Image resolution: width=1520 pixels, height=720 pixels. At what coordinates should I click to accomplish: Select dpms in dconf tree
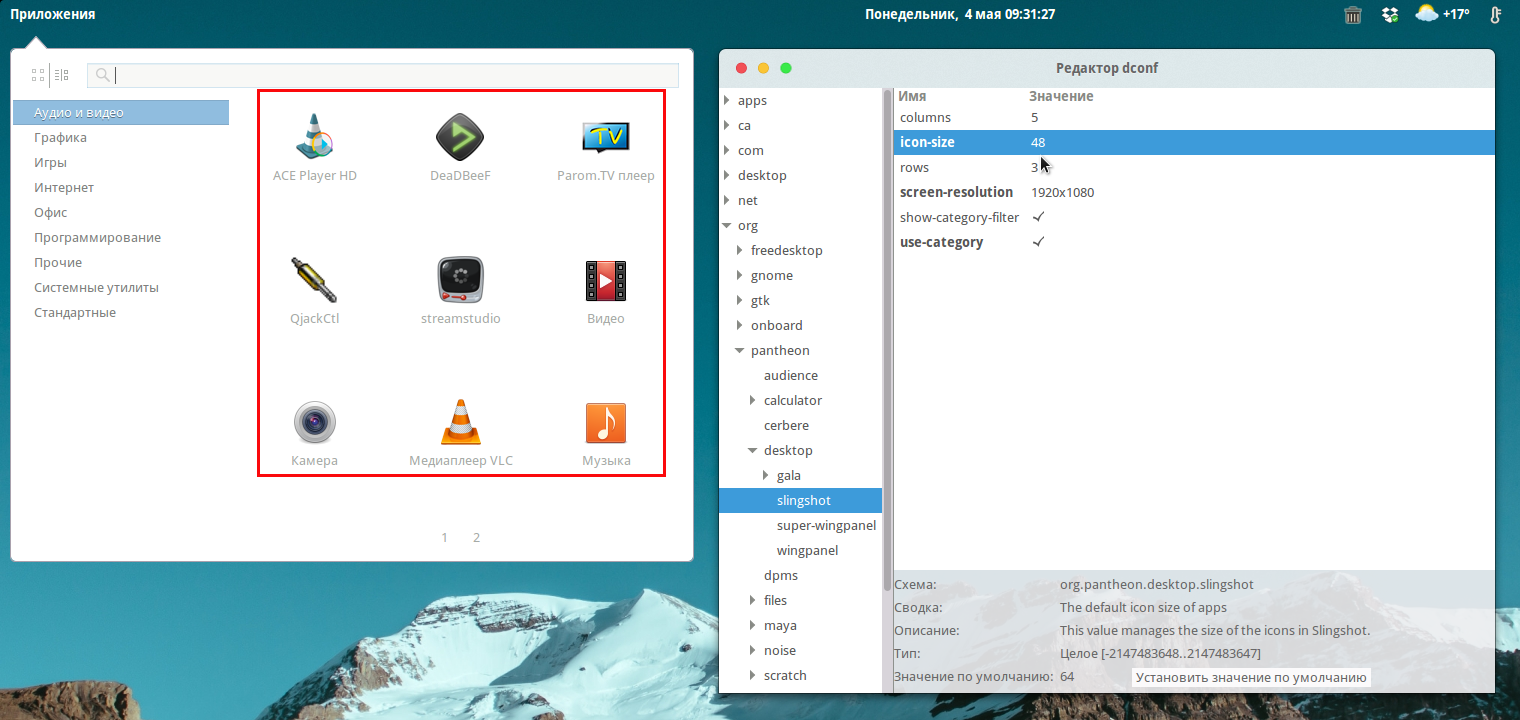pos(780,575)
